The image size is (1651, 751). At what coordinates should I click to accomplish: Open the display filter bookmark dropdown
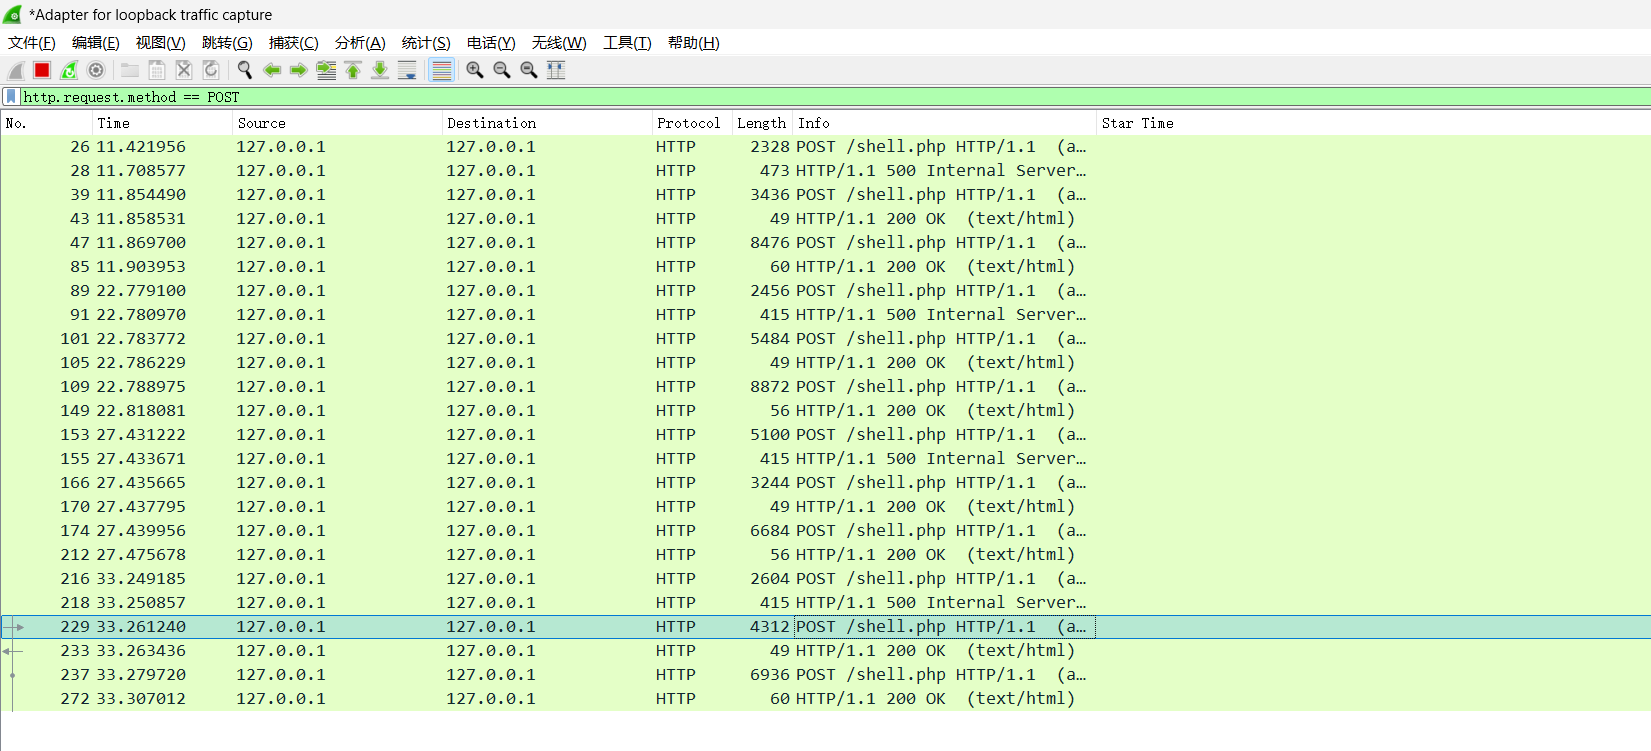[x=11, y=97]
